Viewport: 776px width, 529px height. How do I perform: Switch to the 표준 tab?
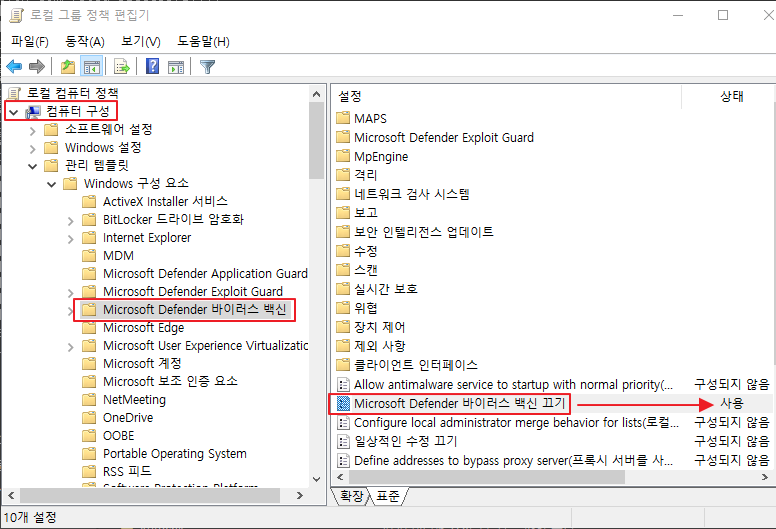(388, 496)
